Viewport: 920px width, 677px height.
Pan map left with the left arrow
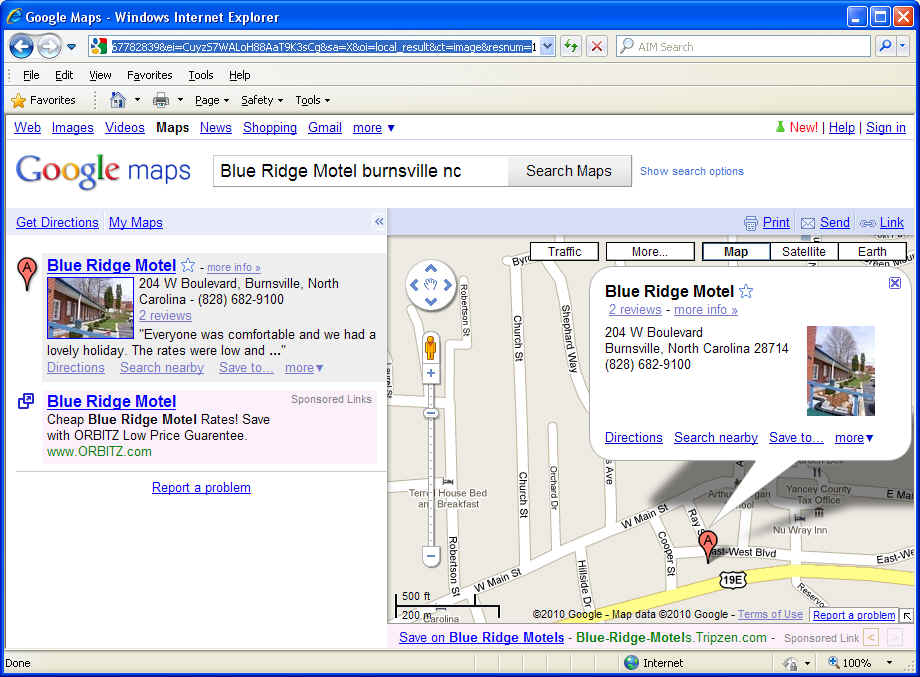pyautogui.click(x=414, y=285)
